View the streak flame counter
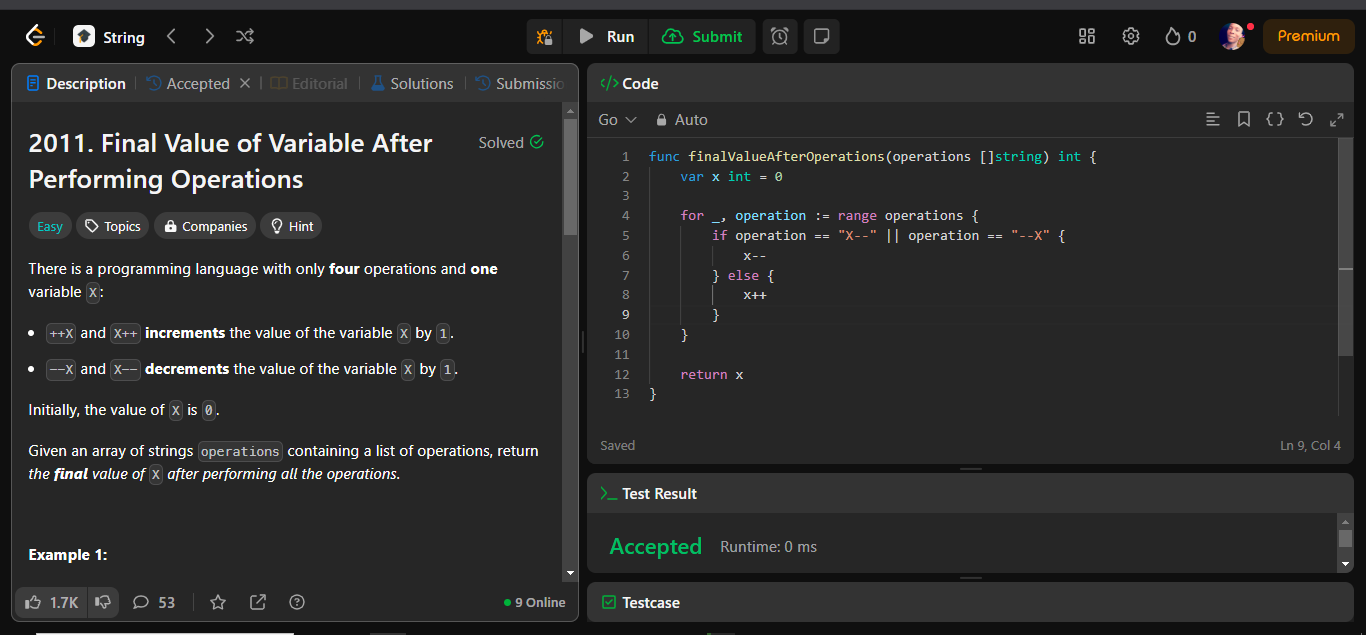The image size is (1366, 635). 1180,36
